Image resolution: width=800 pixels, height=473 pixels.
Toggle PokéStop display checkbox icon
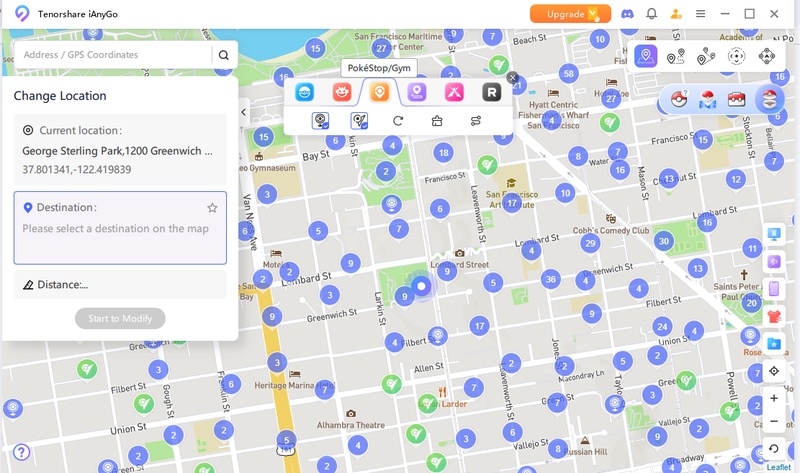coord(321,121)
